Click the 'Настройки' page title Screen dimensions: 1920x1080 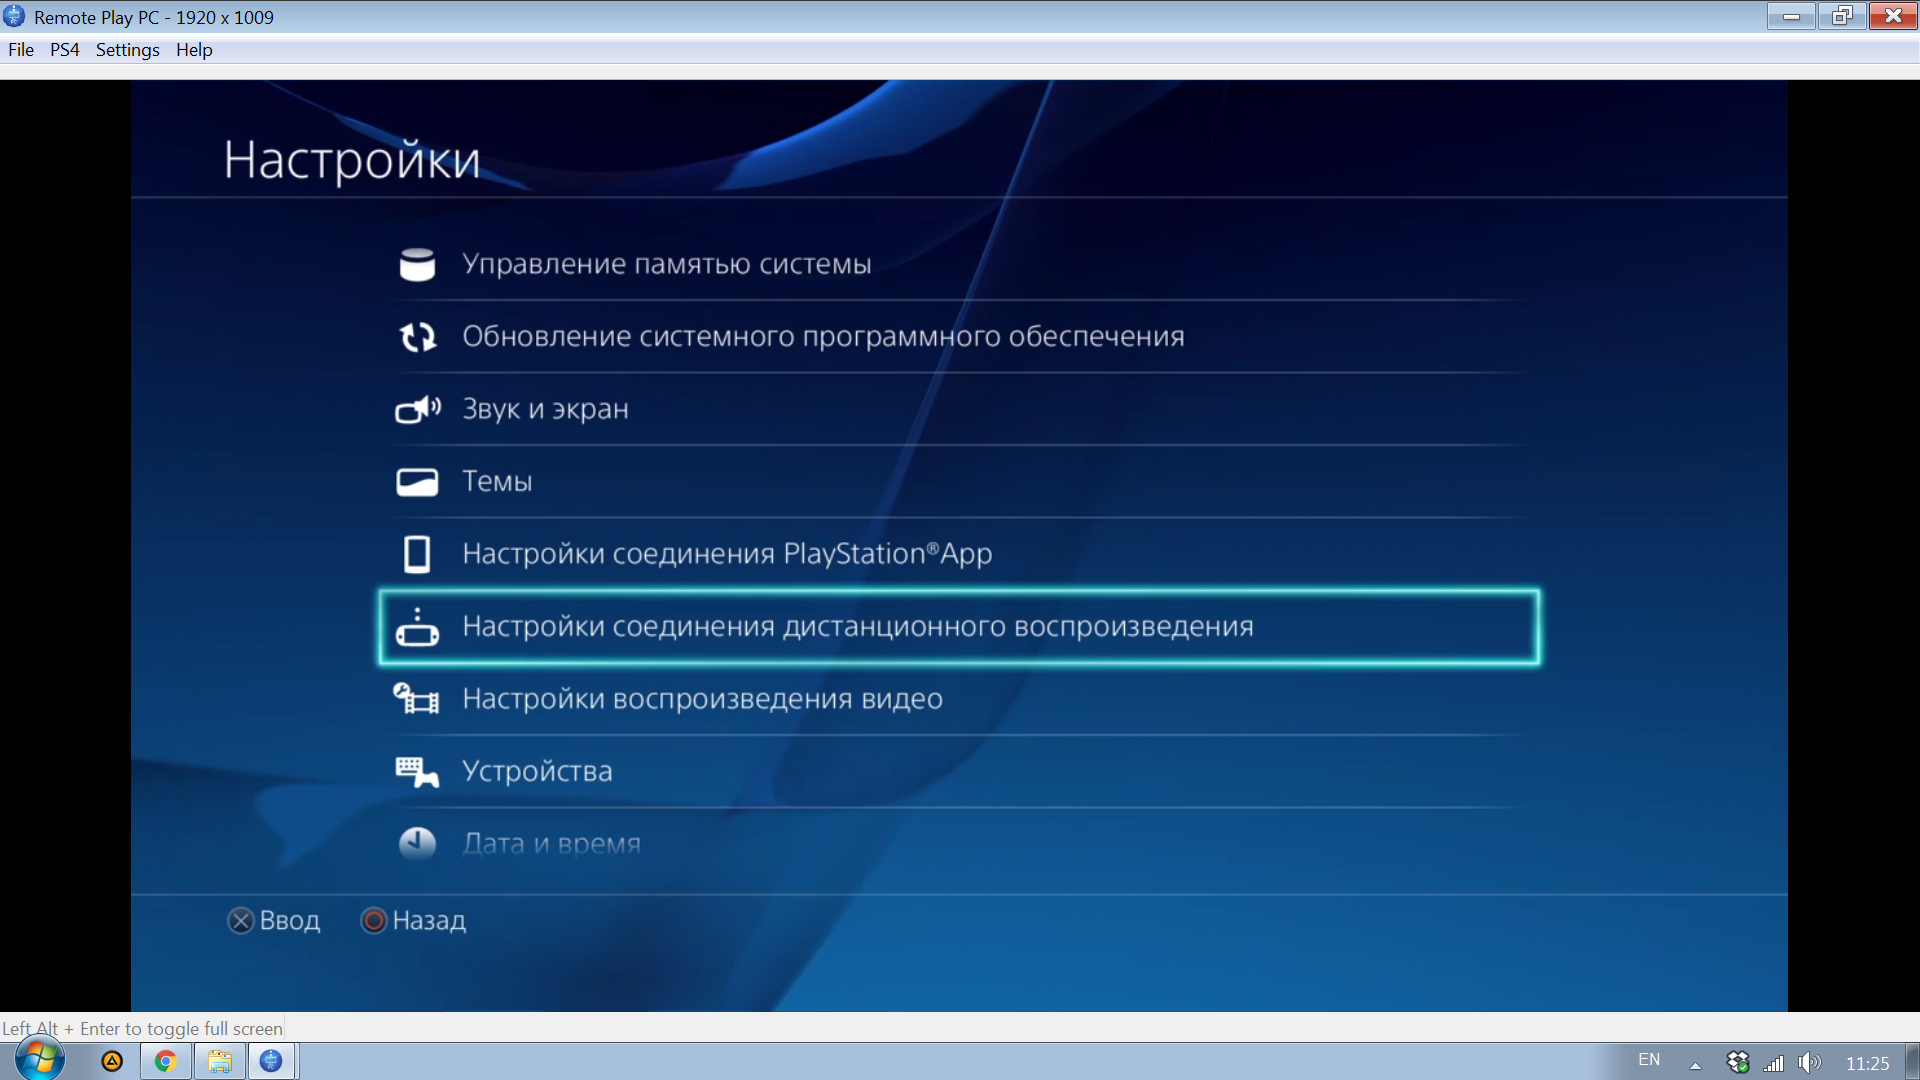(352, 160)
